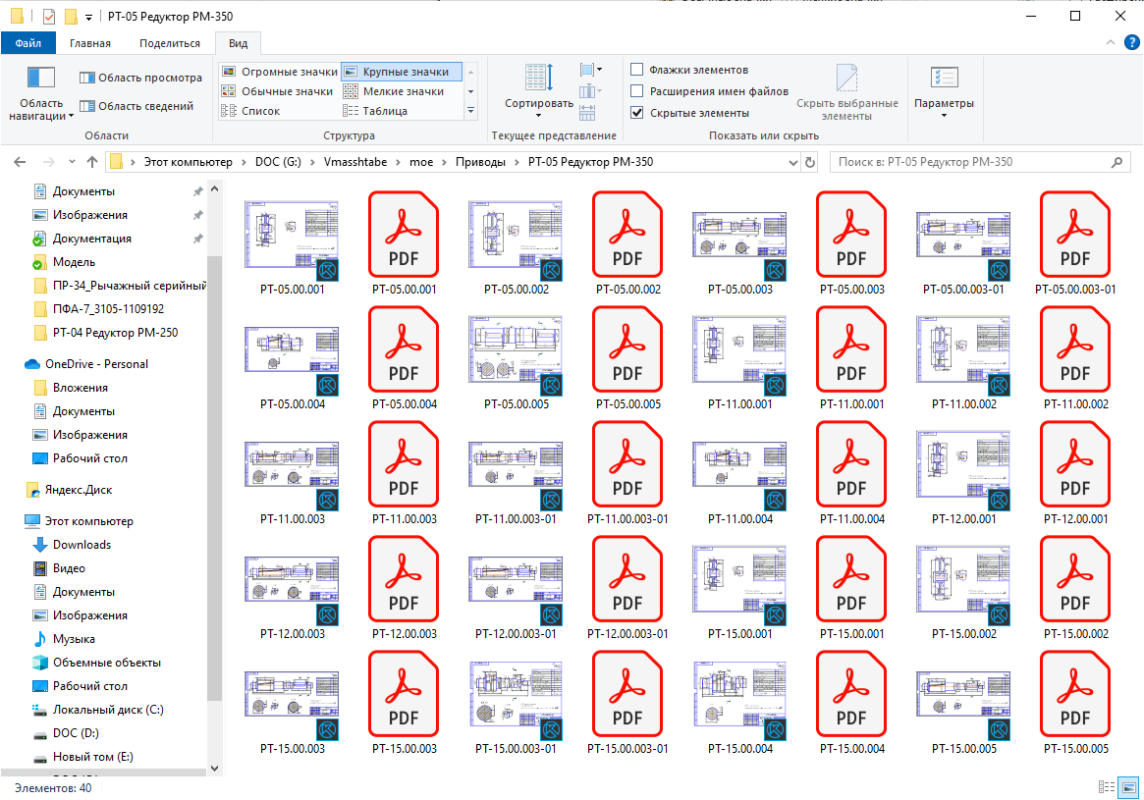
Task: Switch to the Поделиться ribbon tab
Action: coord(169,43)
